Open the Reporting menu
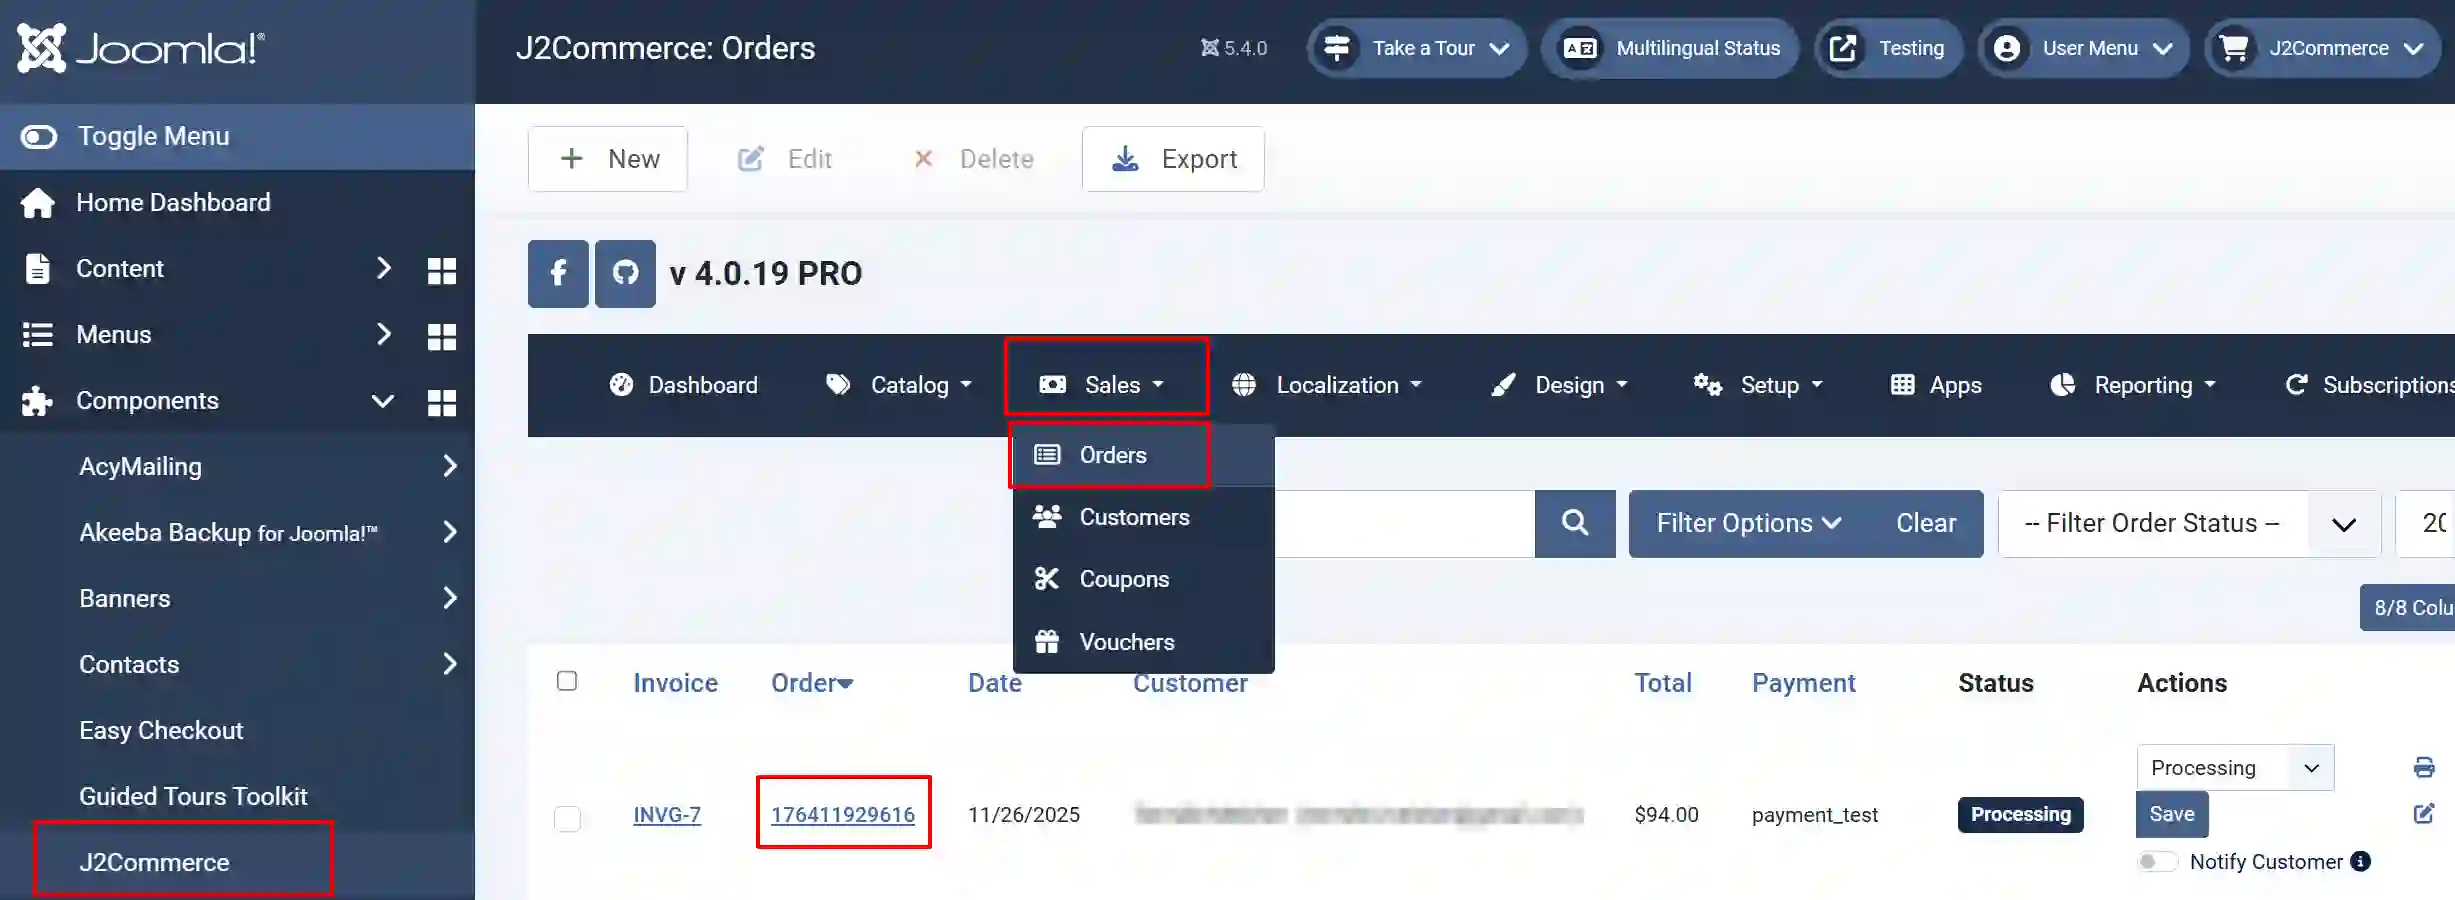The image size is (2455, 900). point(2133,385)
